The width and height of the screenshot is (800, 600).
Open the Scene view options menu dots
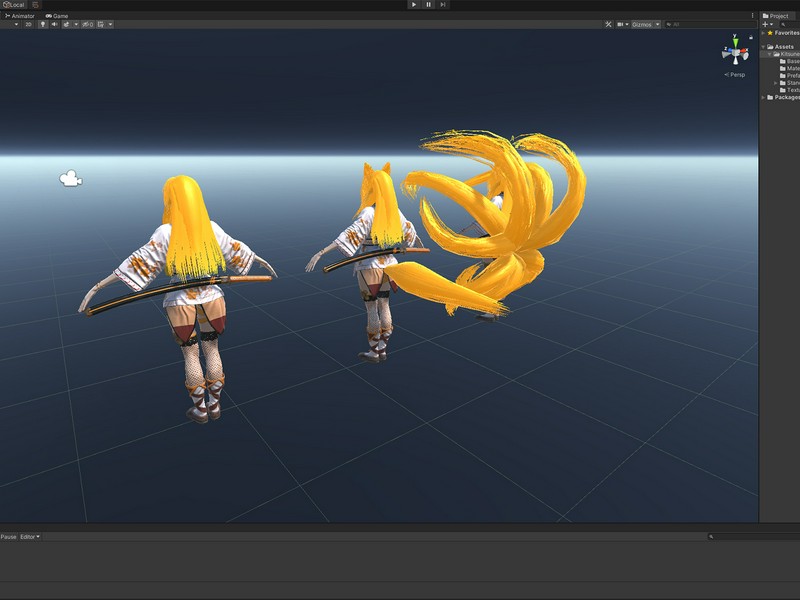753,16
